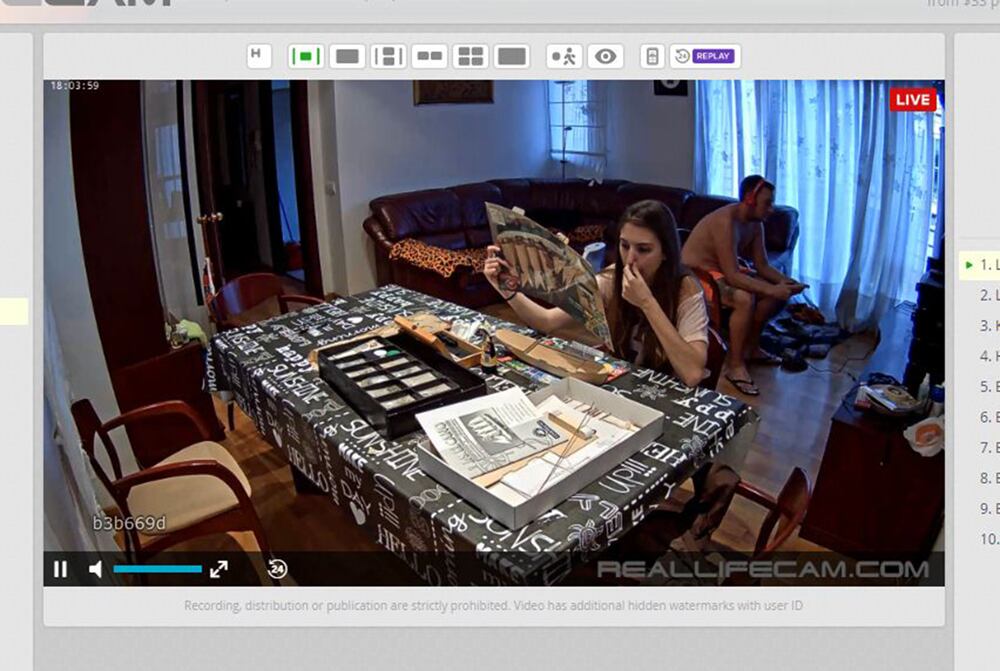Pause the live video stream
Screen dimensions: 1000x671
coord(61,569)
